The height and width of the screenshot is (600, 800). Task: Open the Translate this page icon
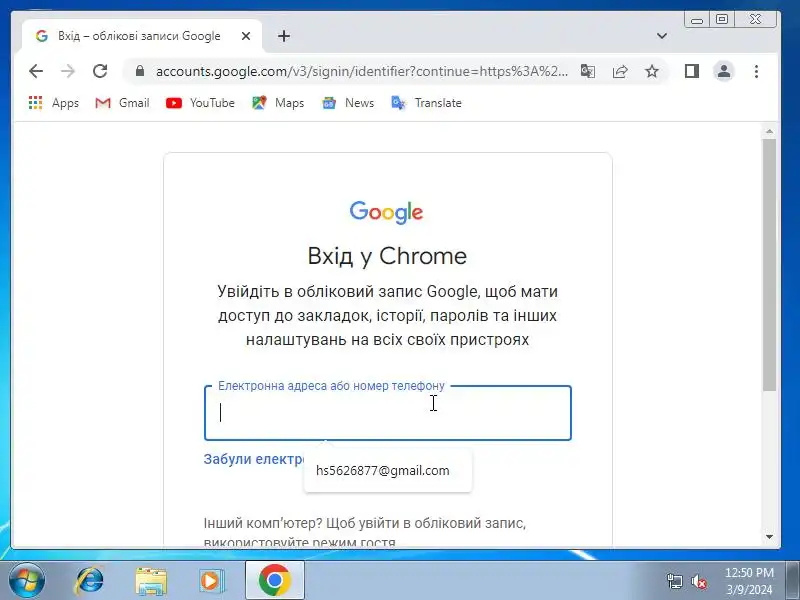588,71
